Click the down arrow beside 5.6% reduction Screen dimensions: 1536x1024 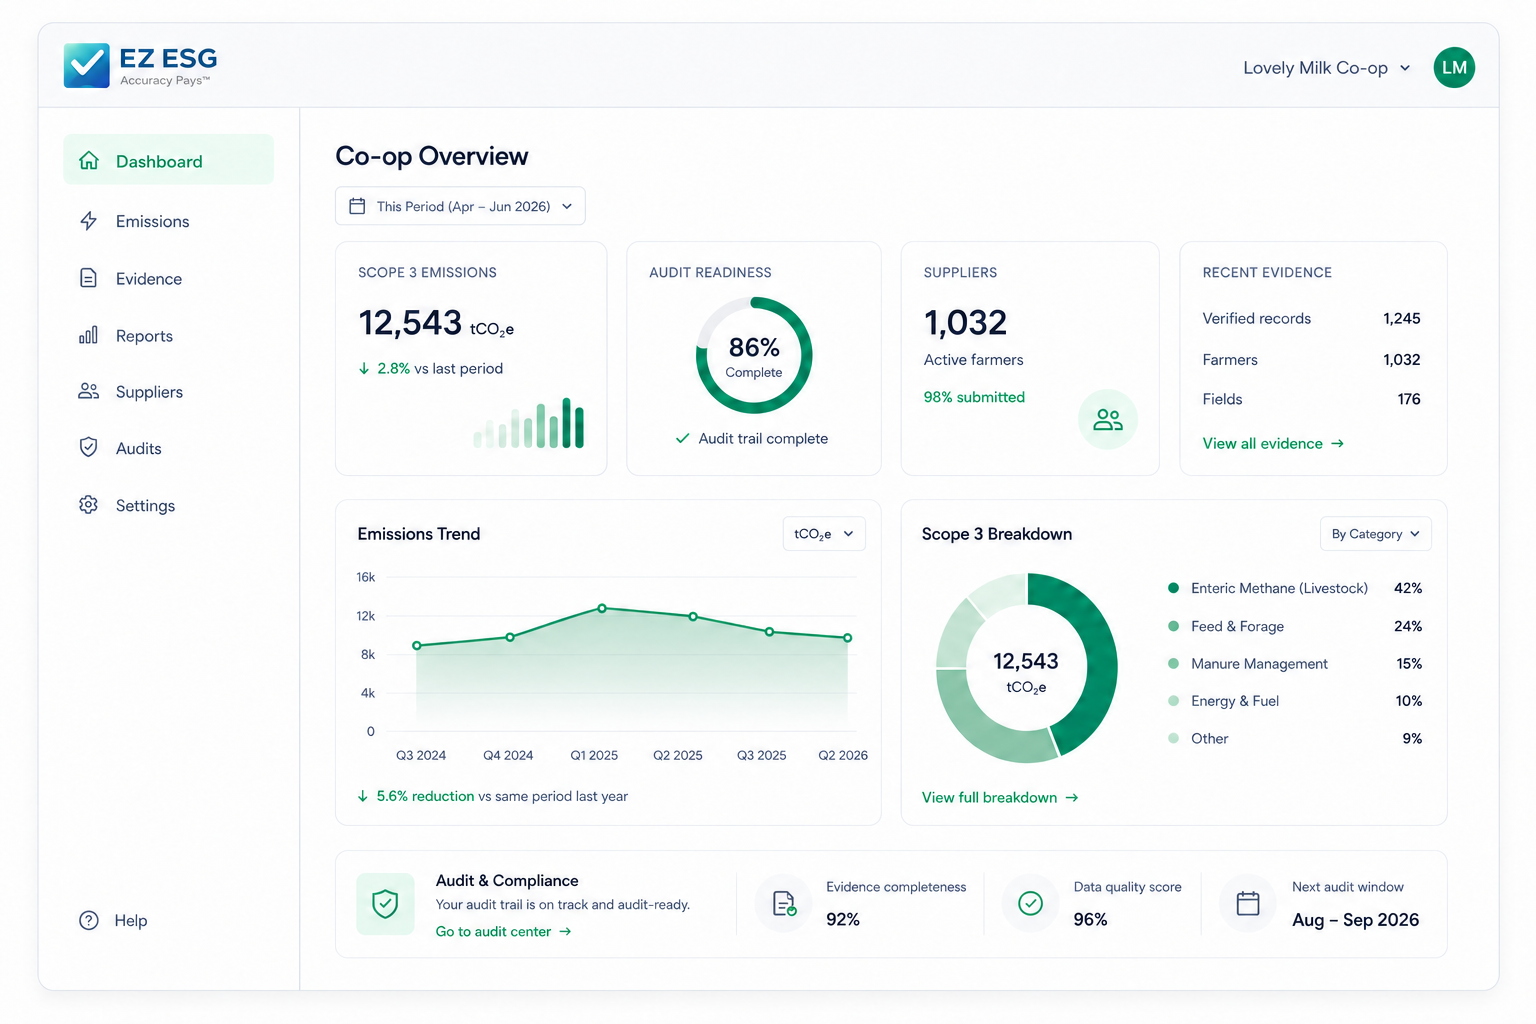(x=363, y=796)
